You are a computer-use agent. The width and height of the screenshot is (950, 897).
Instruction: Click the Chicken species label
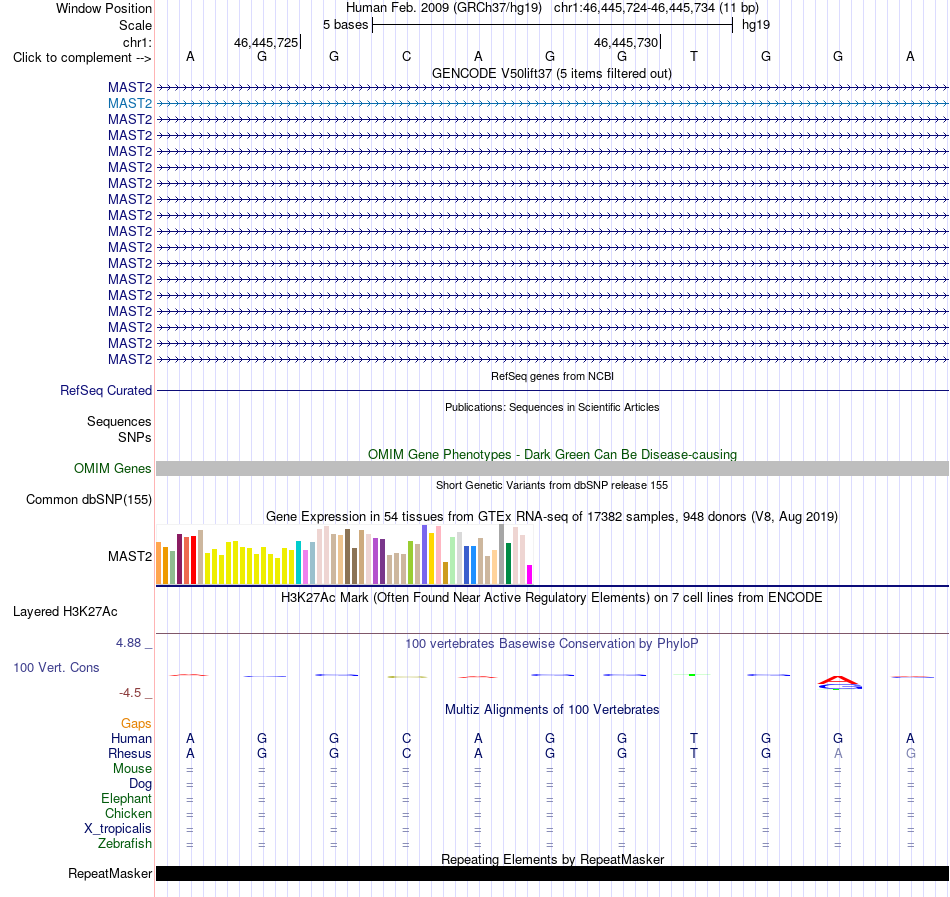click(x=128, y=813)
